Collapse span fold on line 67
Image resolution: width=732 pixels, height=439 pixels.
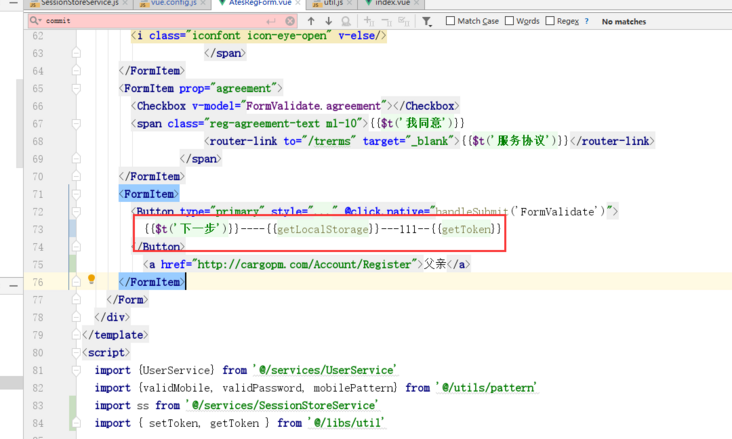(x=76, y=124)
